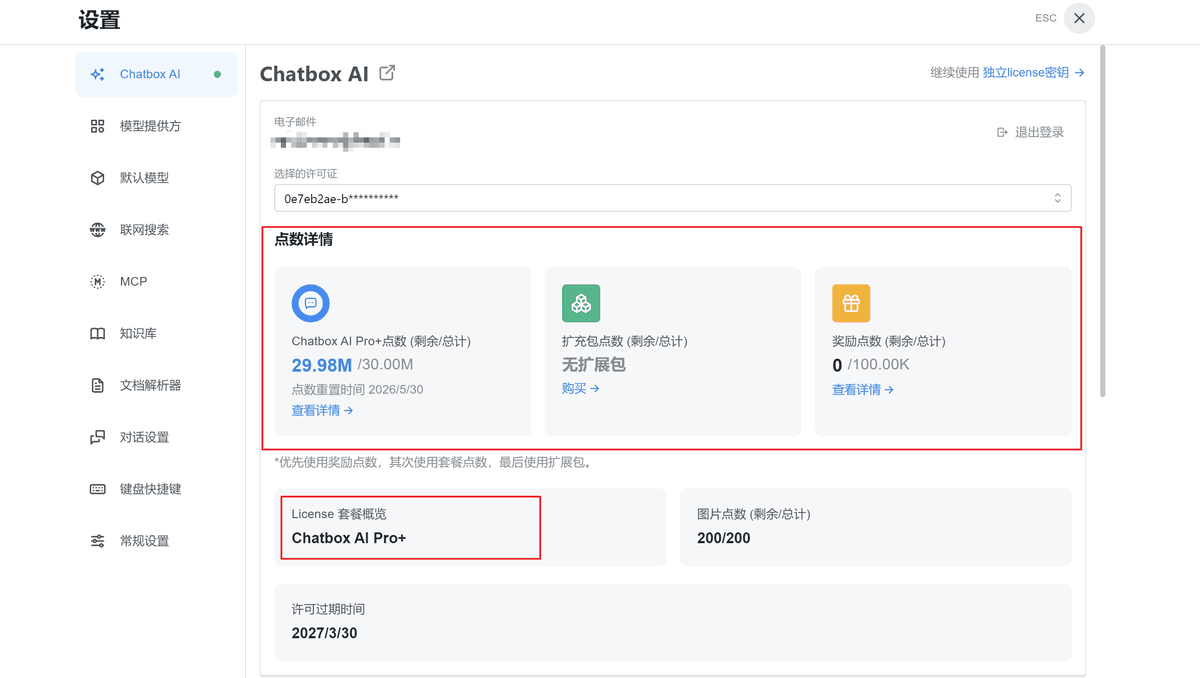
Task: Click the 点数重置时间 2026/5/30 text
Action: click(357, 389)
